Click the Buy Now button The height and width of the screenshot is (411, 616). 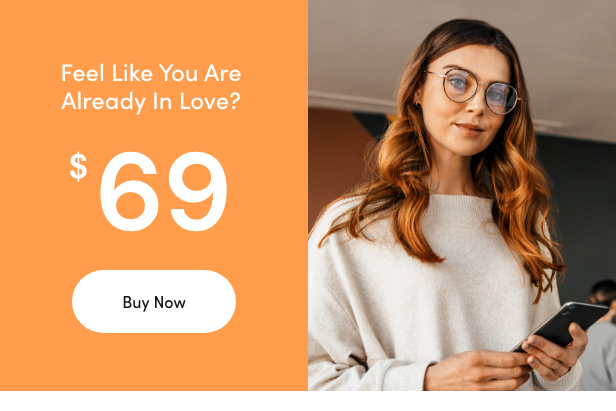coord(154,301)
